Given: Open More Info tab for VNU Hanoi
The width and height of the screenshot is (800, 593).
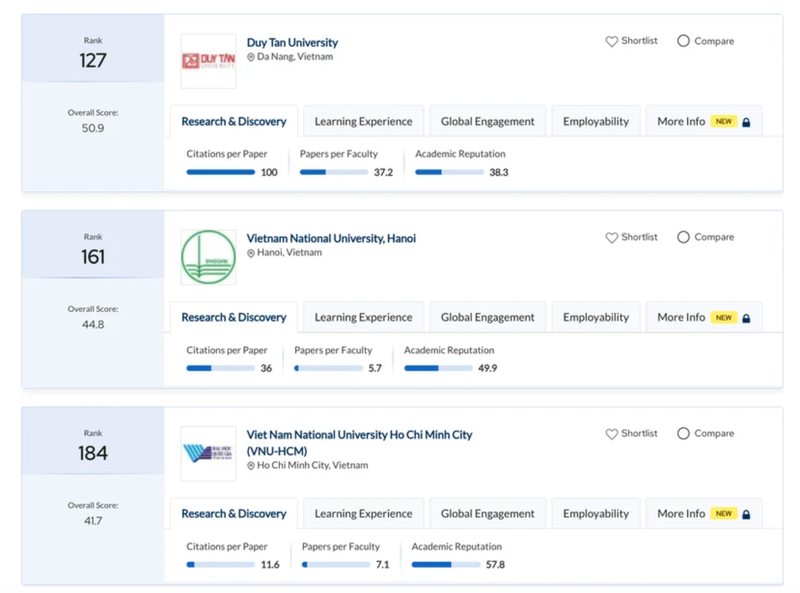Looking at the screenshot, I should point(704,317).
